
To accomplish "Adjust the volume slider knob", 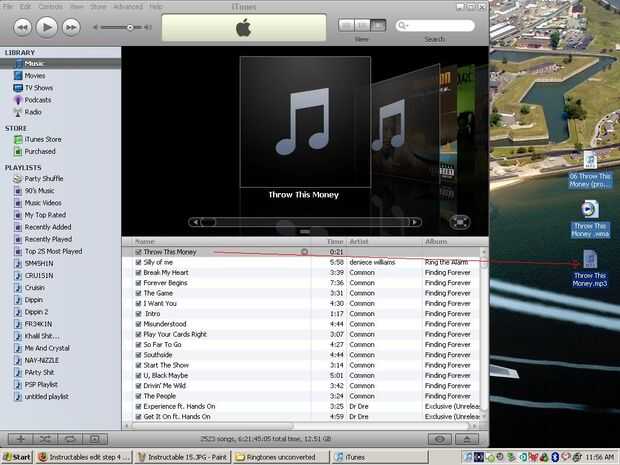I will pyautogui.click(x=130, y=27).
